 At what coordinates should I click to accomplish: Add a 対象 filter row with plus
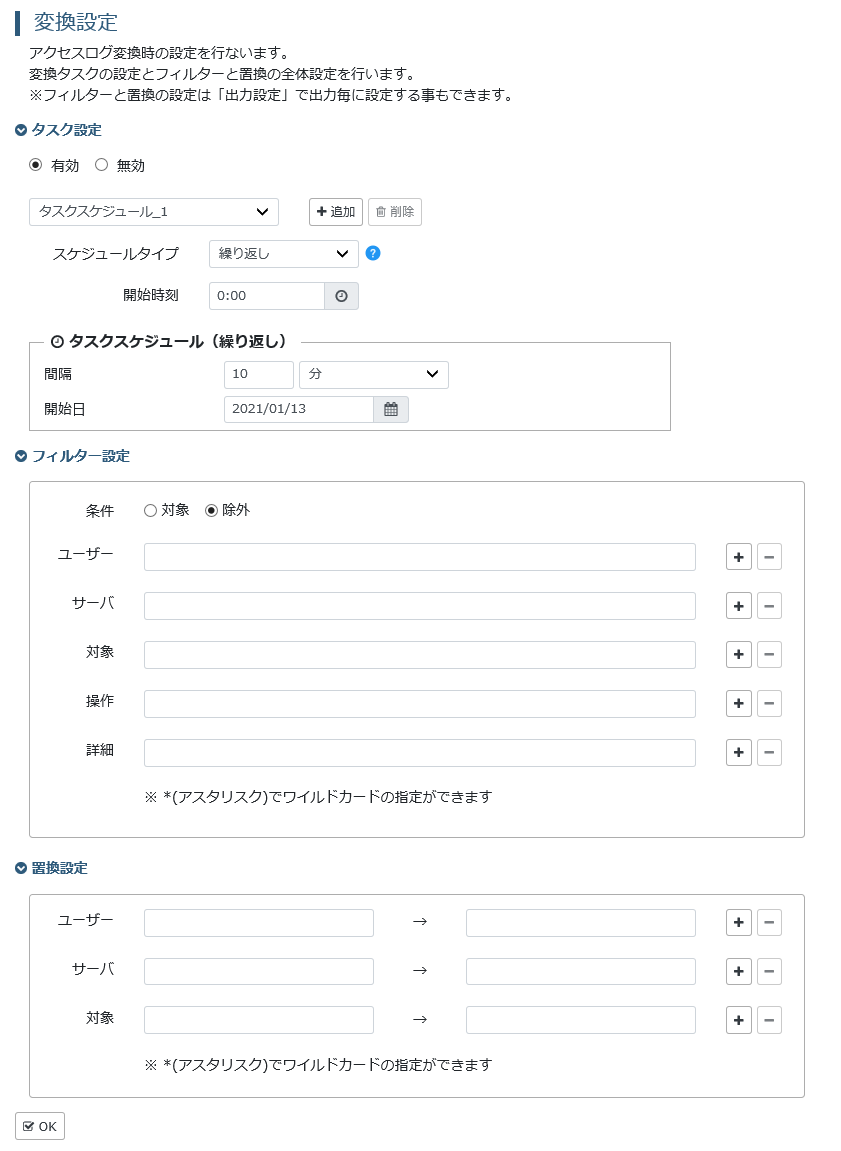(x=738, y=654)
